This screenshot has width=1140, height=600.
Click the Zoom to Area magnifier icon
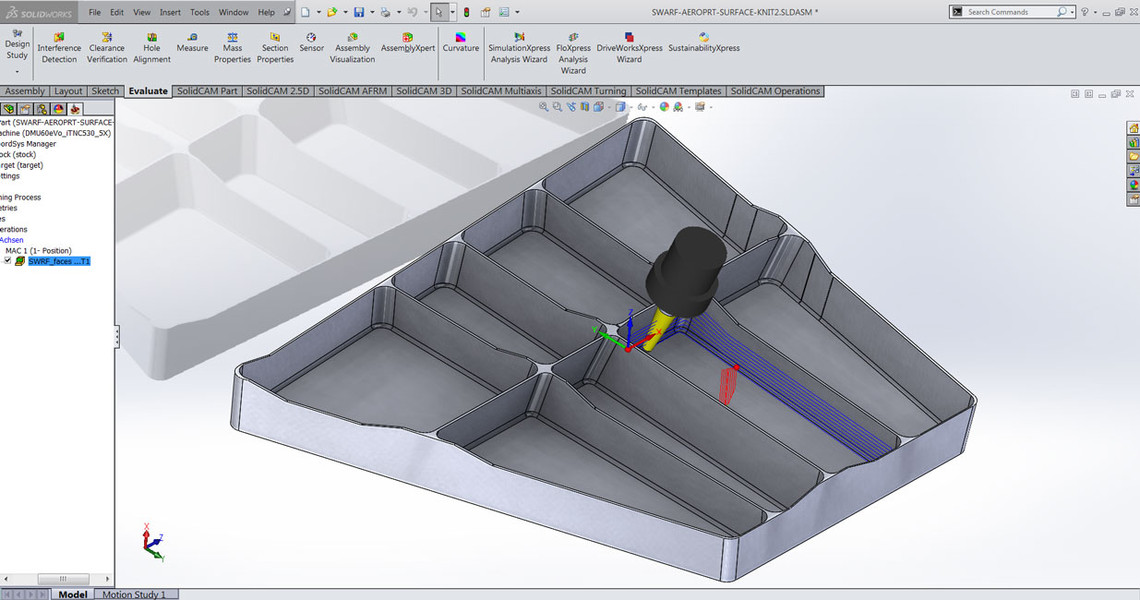tap(557, 107)
